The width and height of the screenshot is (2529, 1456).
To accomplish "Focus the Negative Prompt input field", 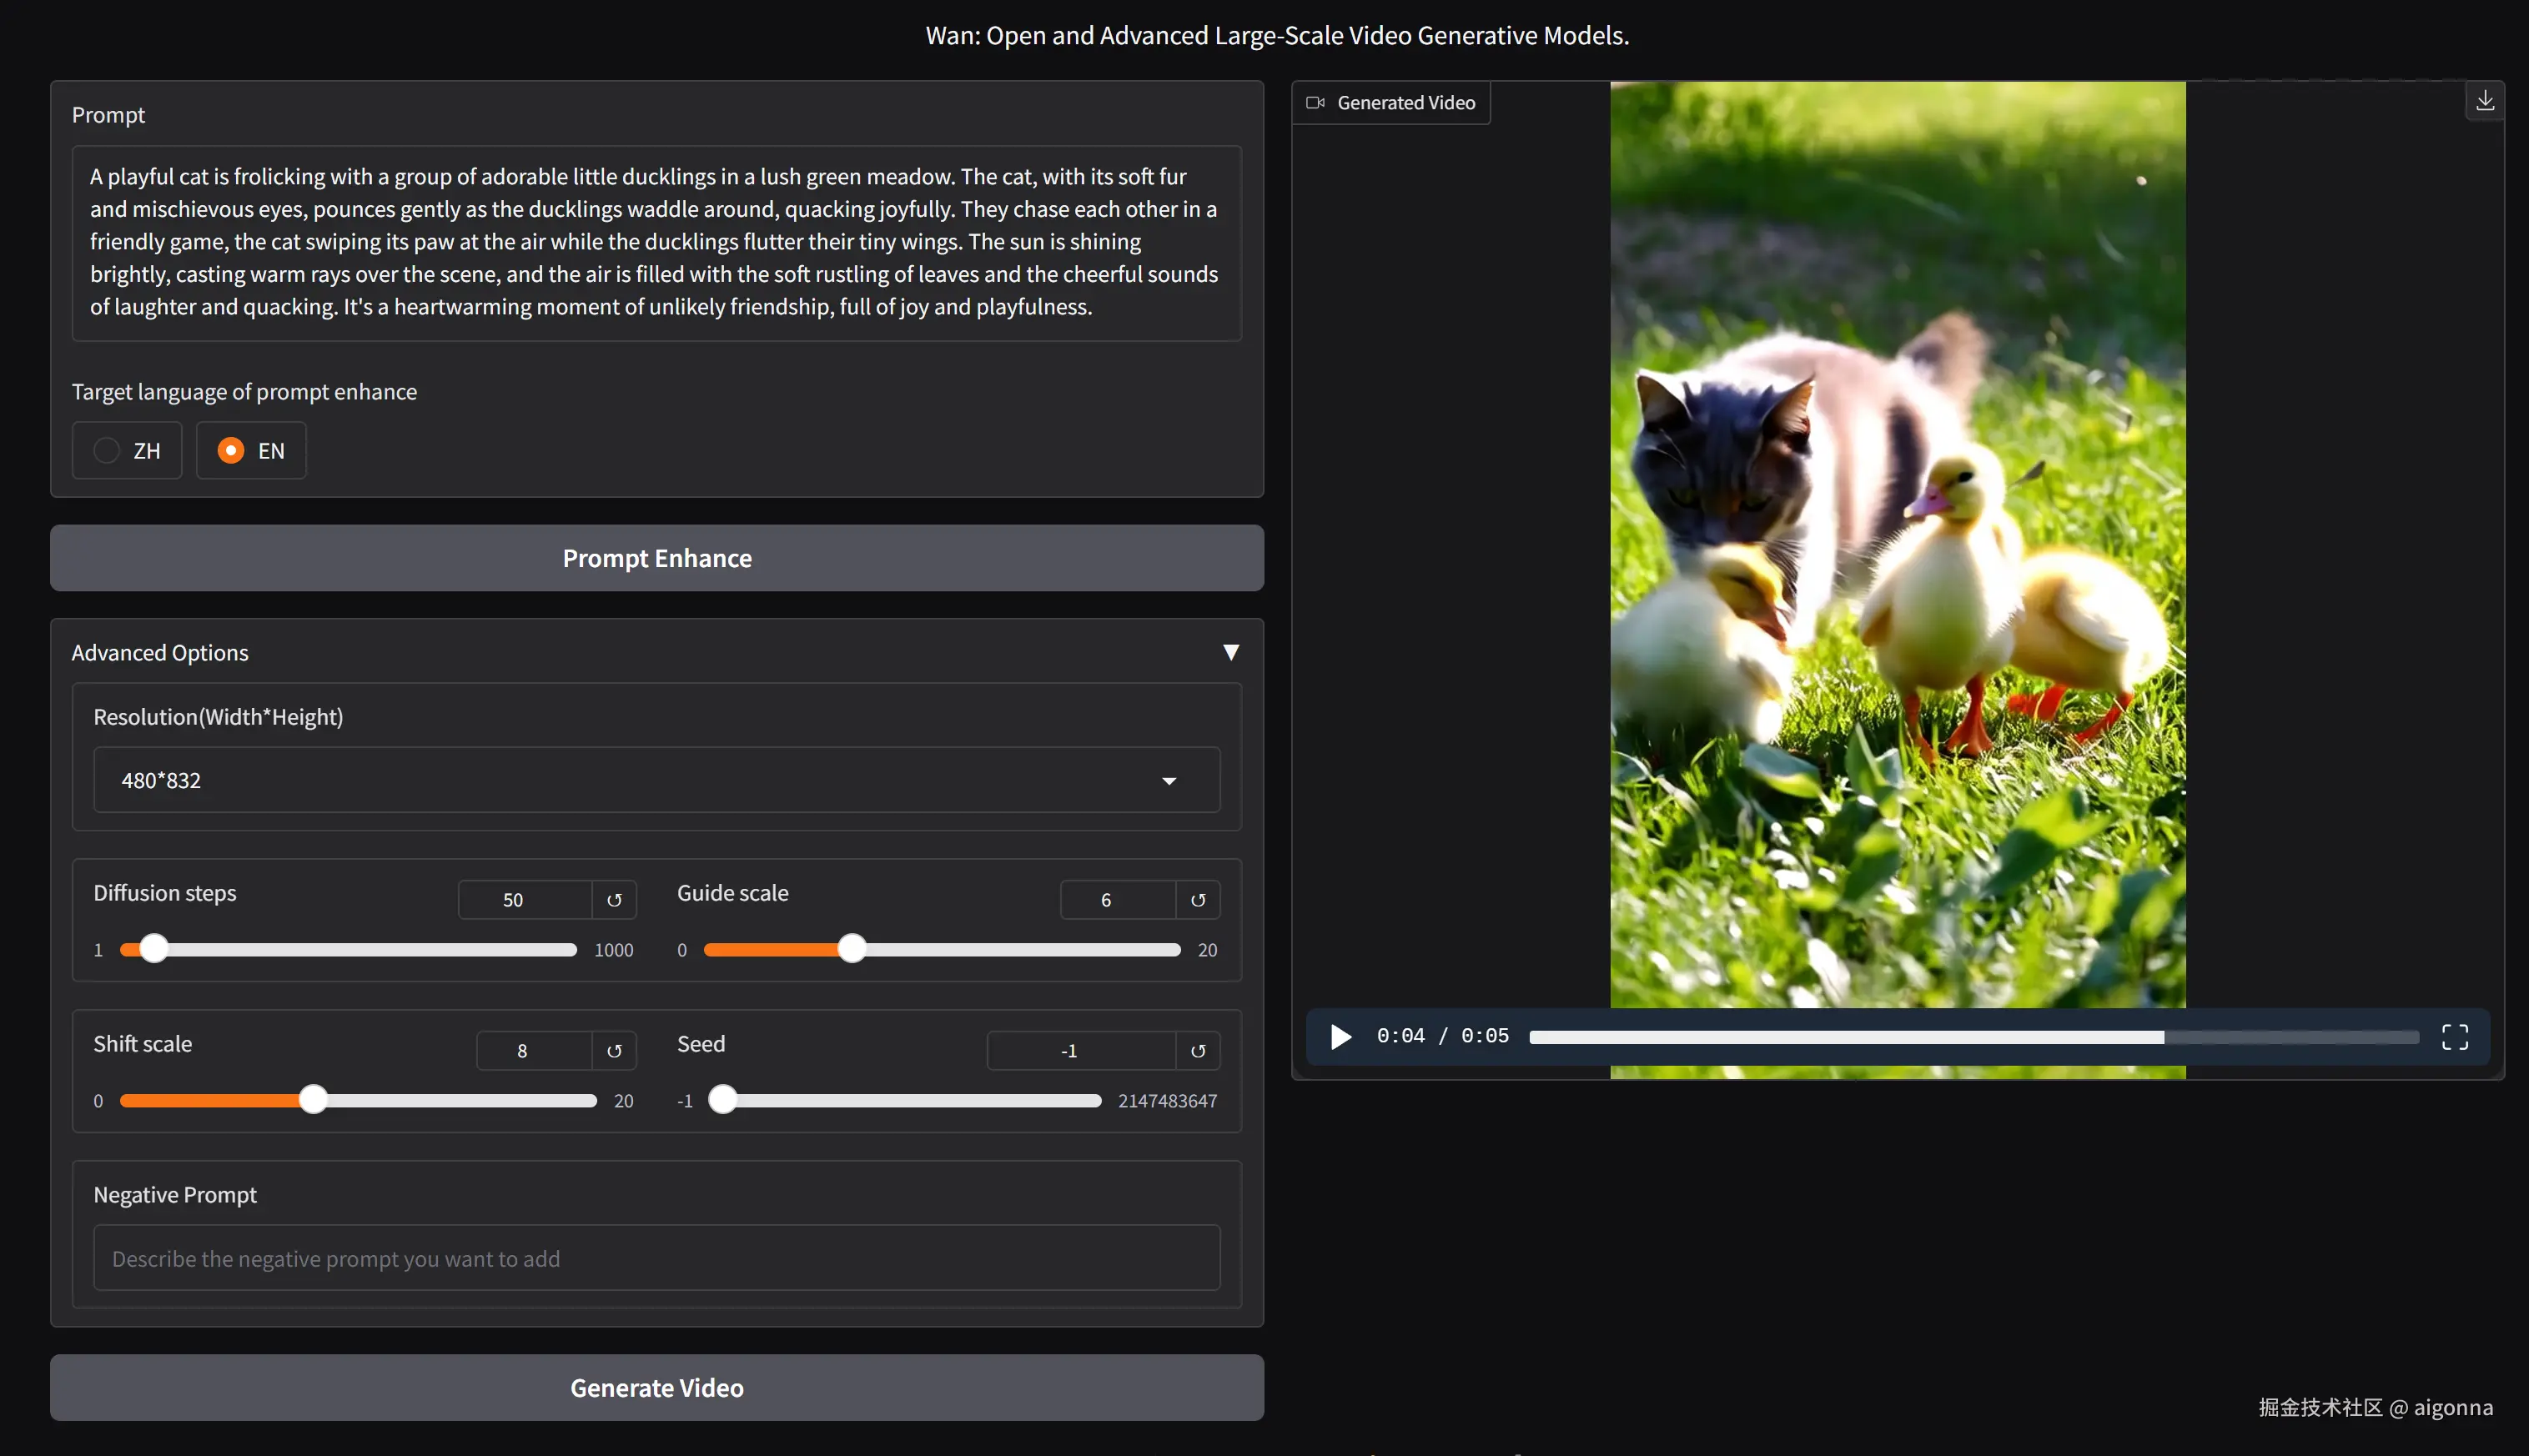I will click(656, 1258).
